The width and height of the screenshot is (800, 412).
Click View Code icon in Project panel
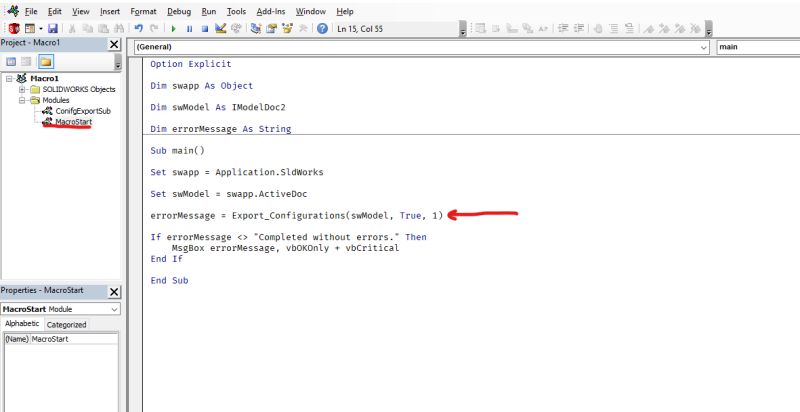coord(11,62)
